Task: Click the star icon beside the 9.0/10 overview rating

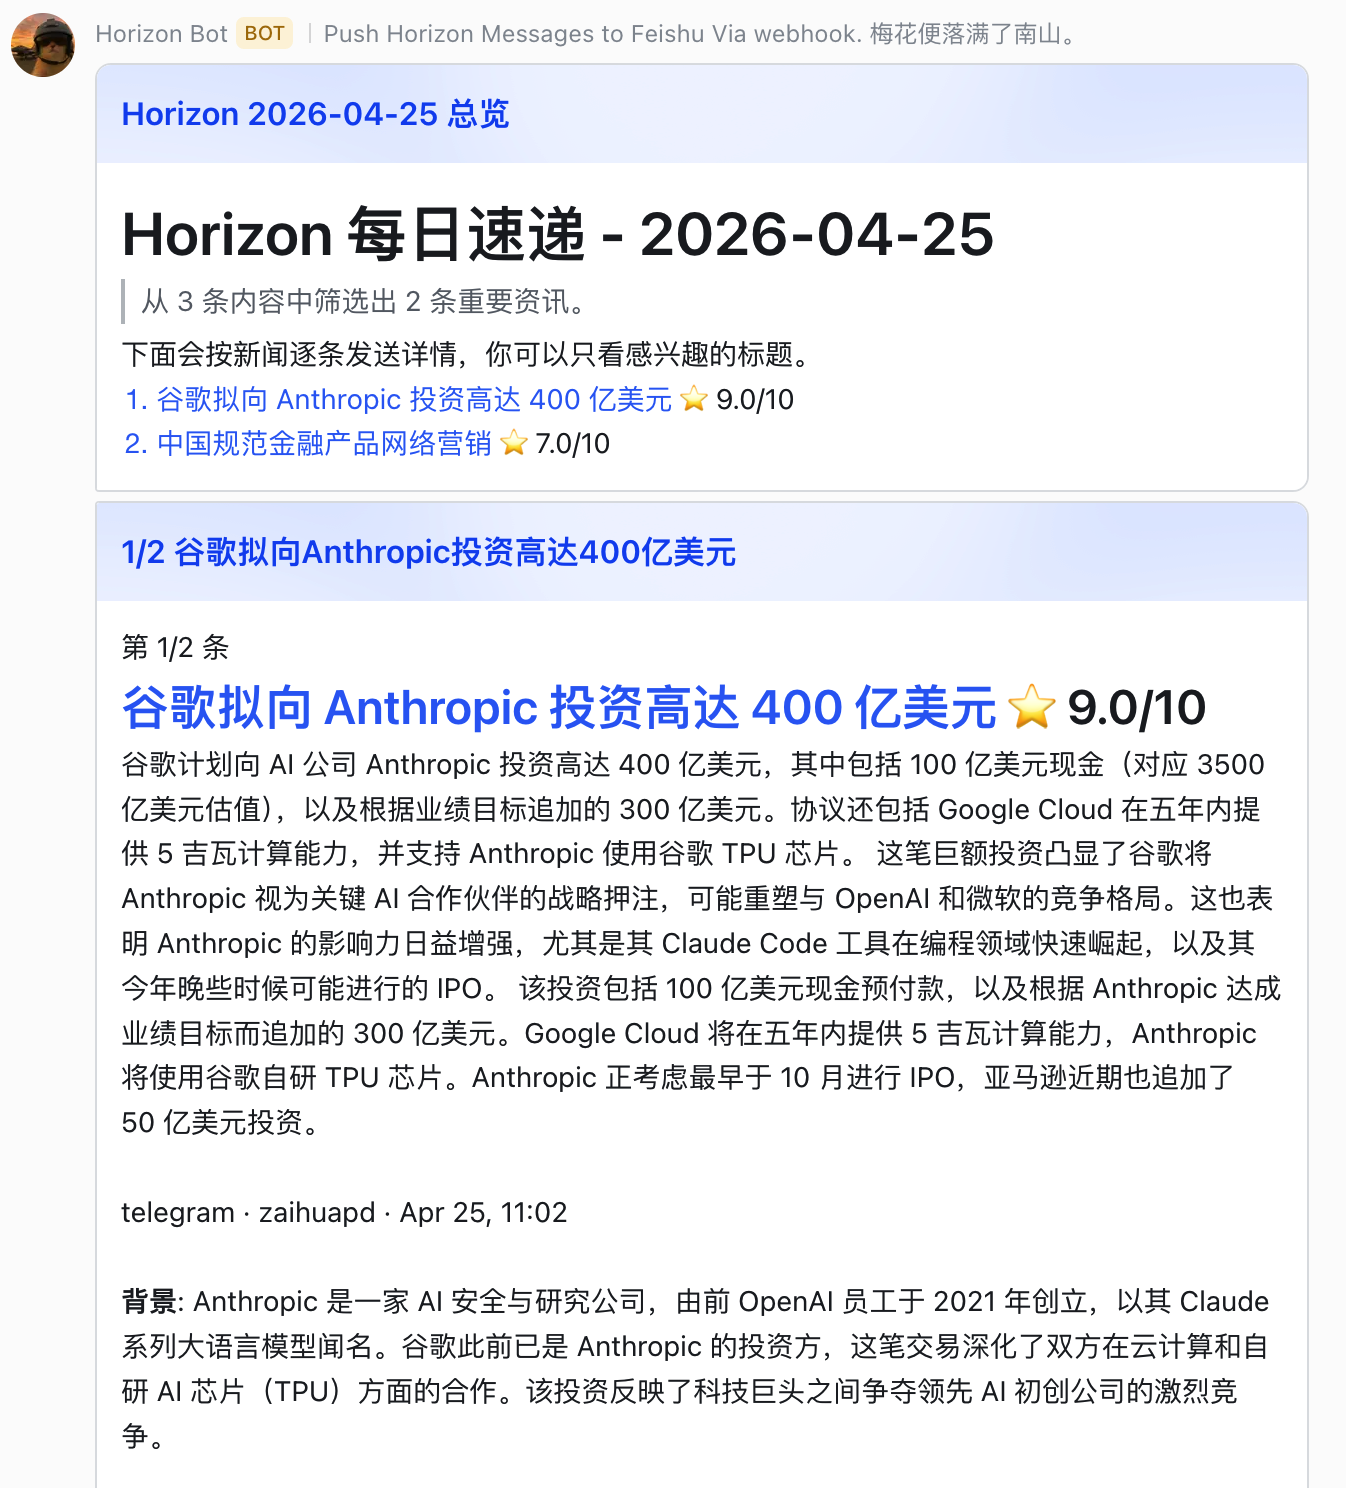Action: click(694, 399)
